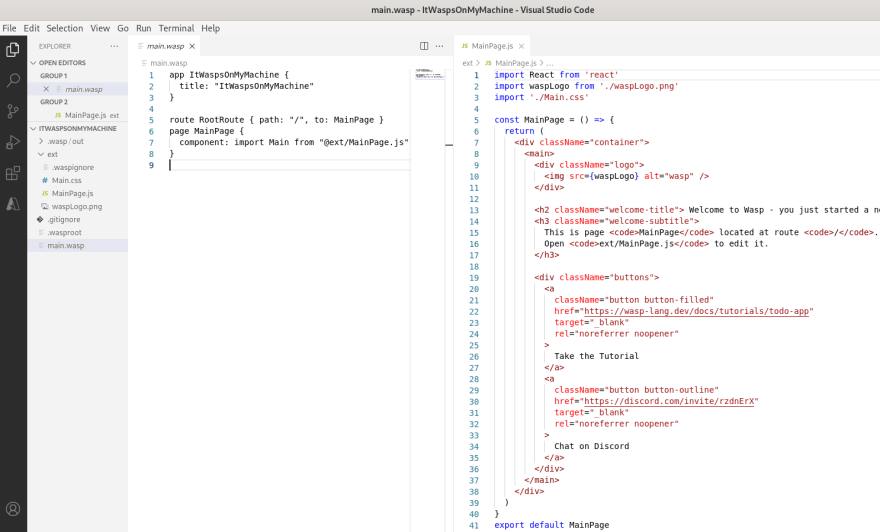Open the View menu
880x532 pixels.
100,28
